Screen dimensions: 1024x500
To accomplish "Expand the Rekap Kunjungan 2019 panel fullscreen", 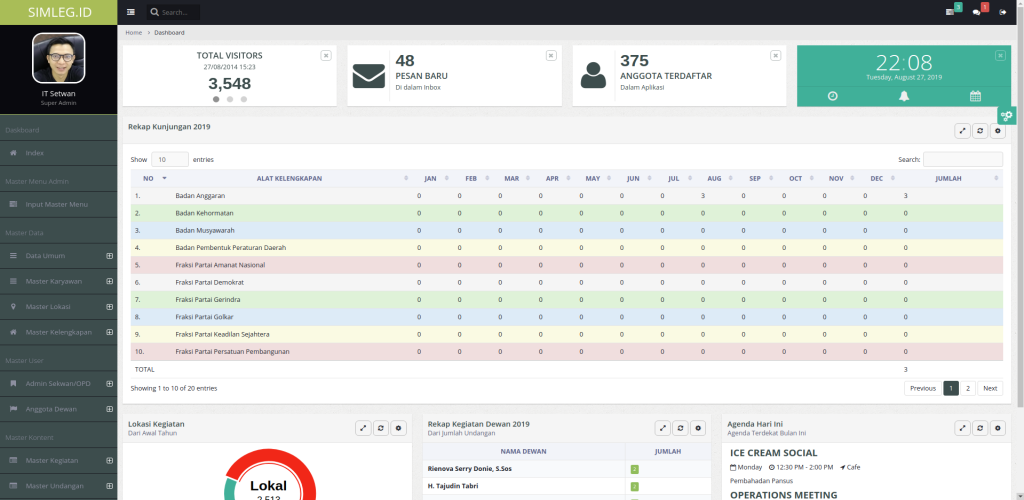I will (x=962, y=131).
